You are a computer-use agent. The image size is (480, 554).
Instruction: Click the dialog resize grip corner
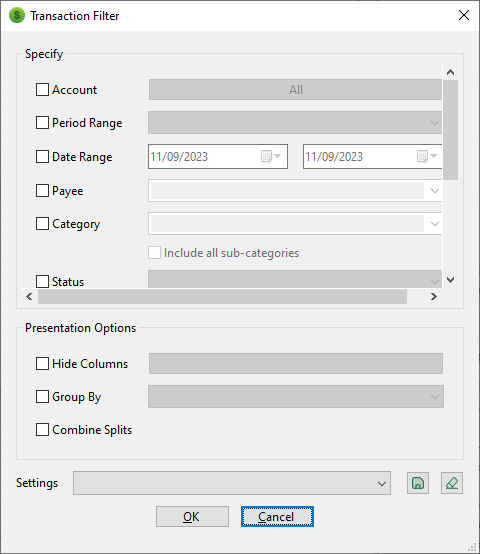click(473, 547)
